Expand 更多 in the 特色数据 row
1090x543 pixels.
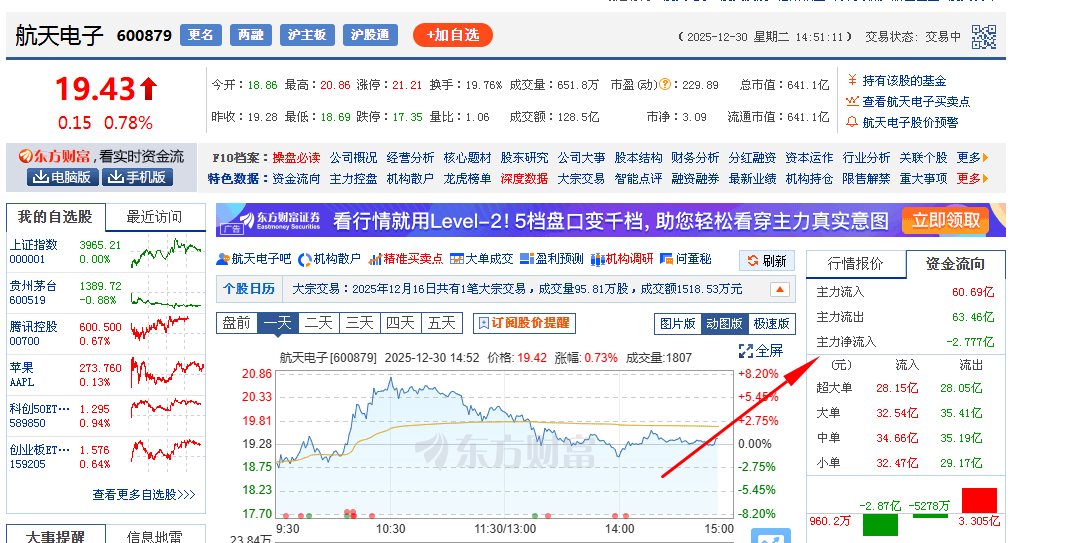972,179
